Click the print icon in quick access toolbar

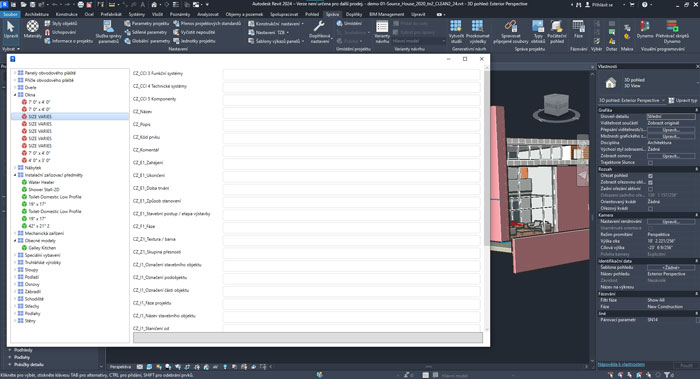(x=80, y=4)
